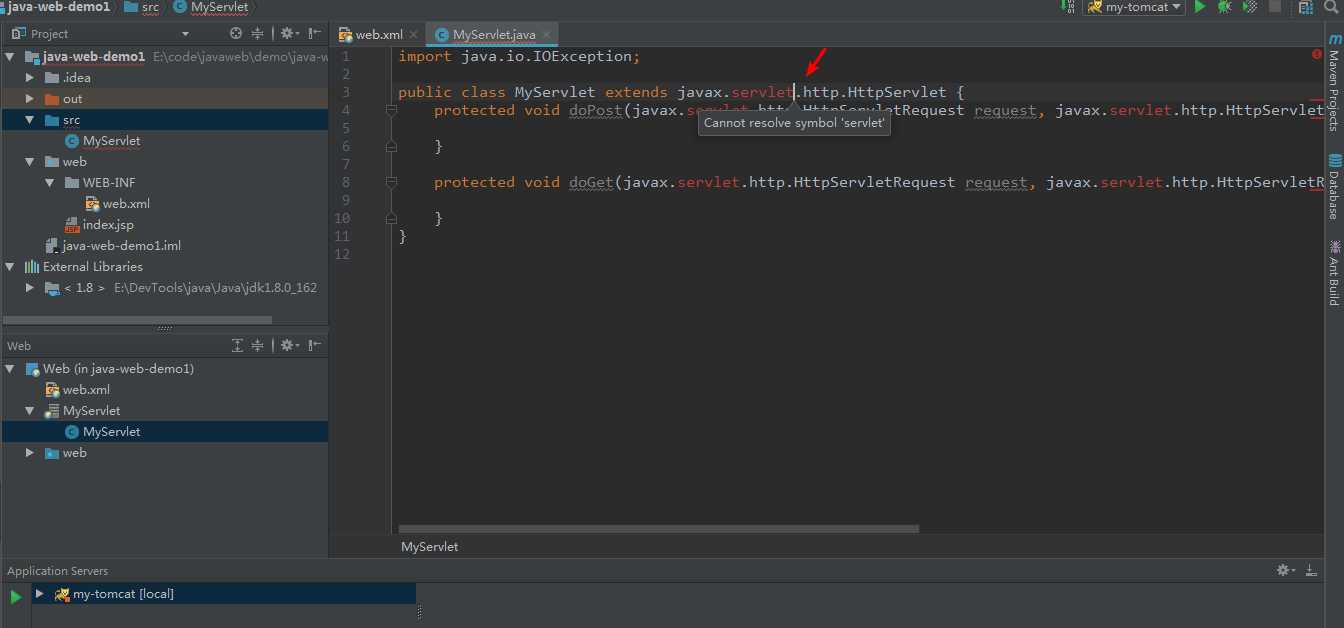Select MyServlet.java editor tab
Viewport: 1344px width, 628px height.
pyautogui.click(x=494, y=34)
